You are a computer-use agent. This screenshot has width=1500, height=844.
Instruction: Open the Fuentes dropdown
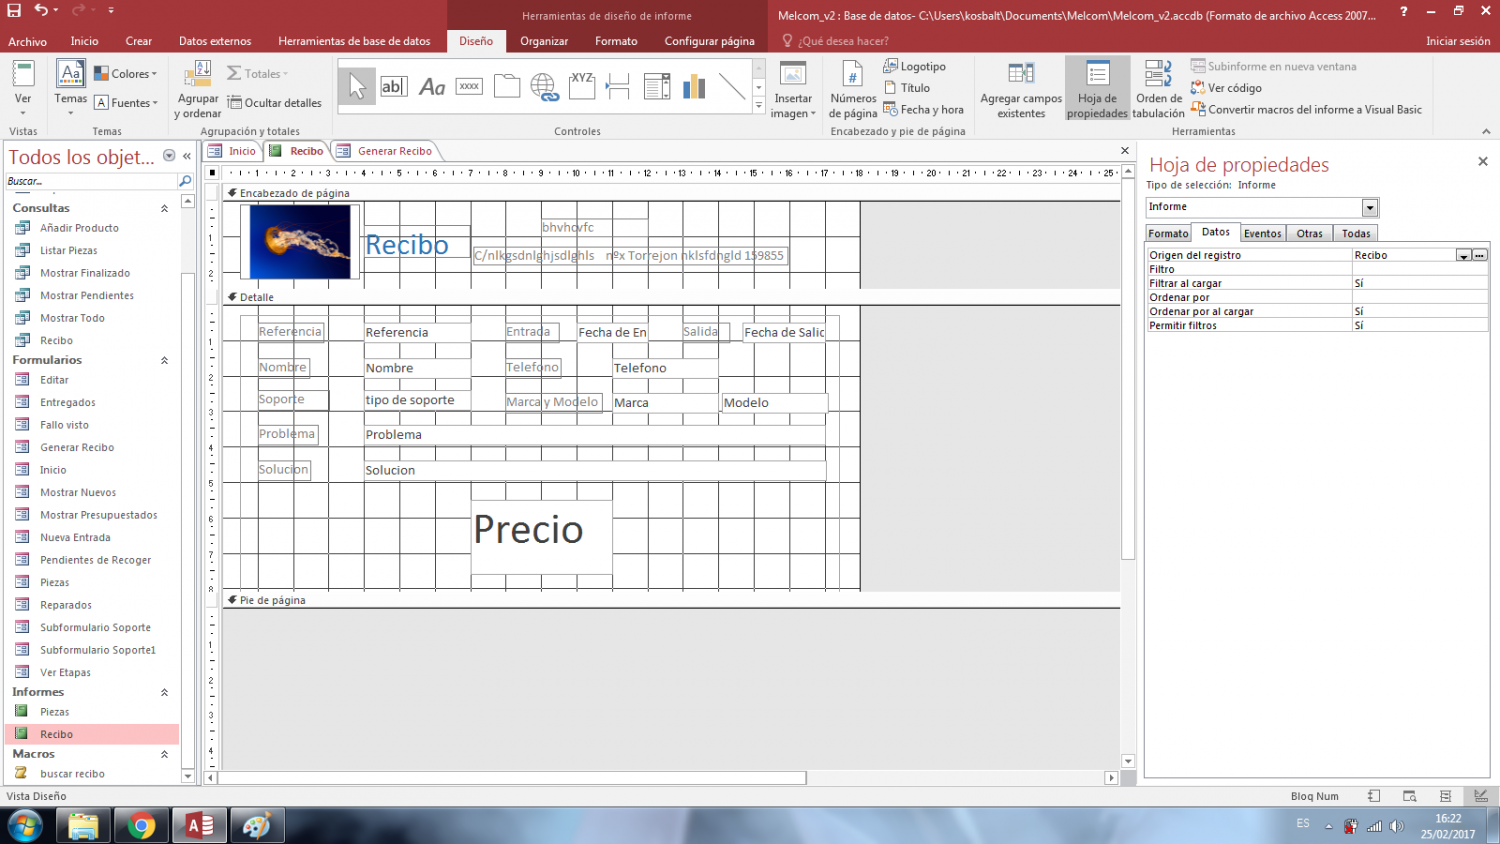[x=126, y=103]
